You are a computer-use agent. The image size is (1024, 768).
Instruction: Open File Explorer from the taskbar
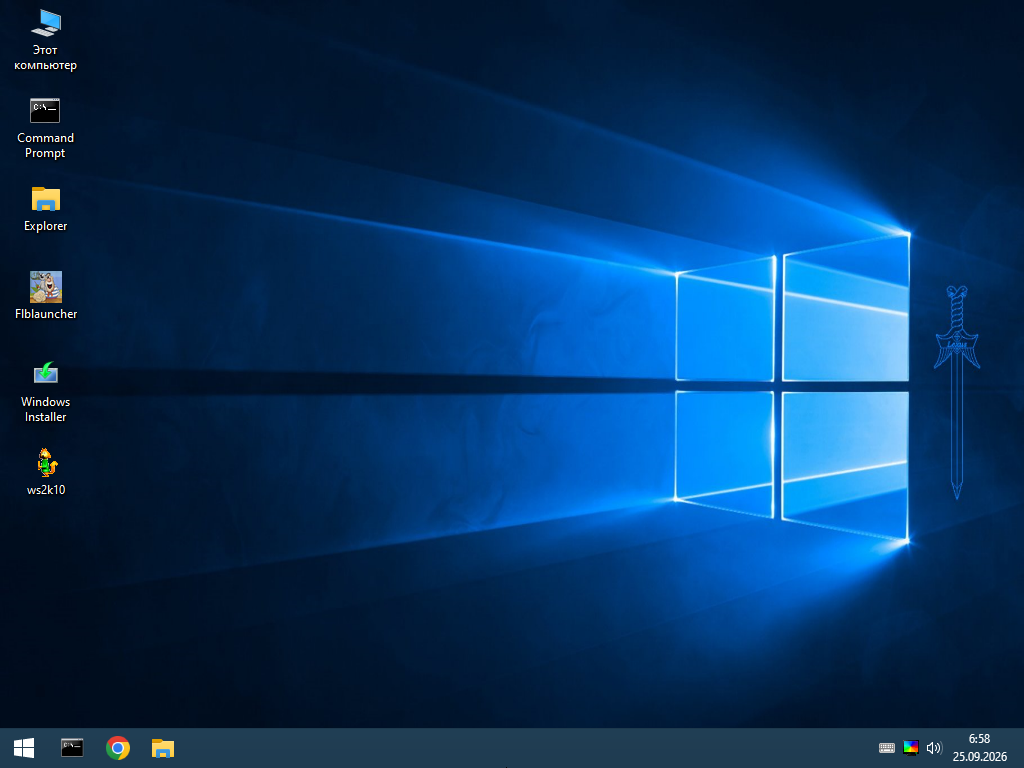(163, 748)
